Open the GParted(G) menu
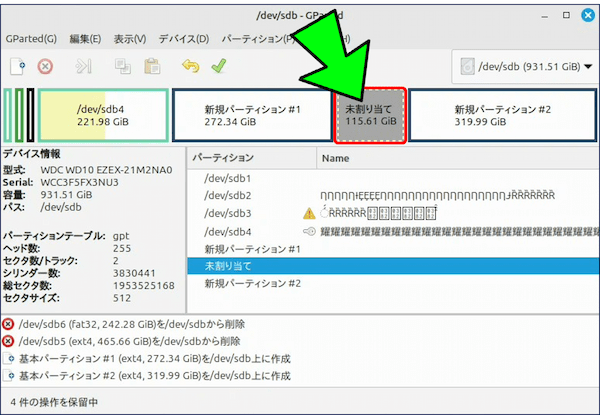 click(30, 39)
